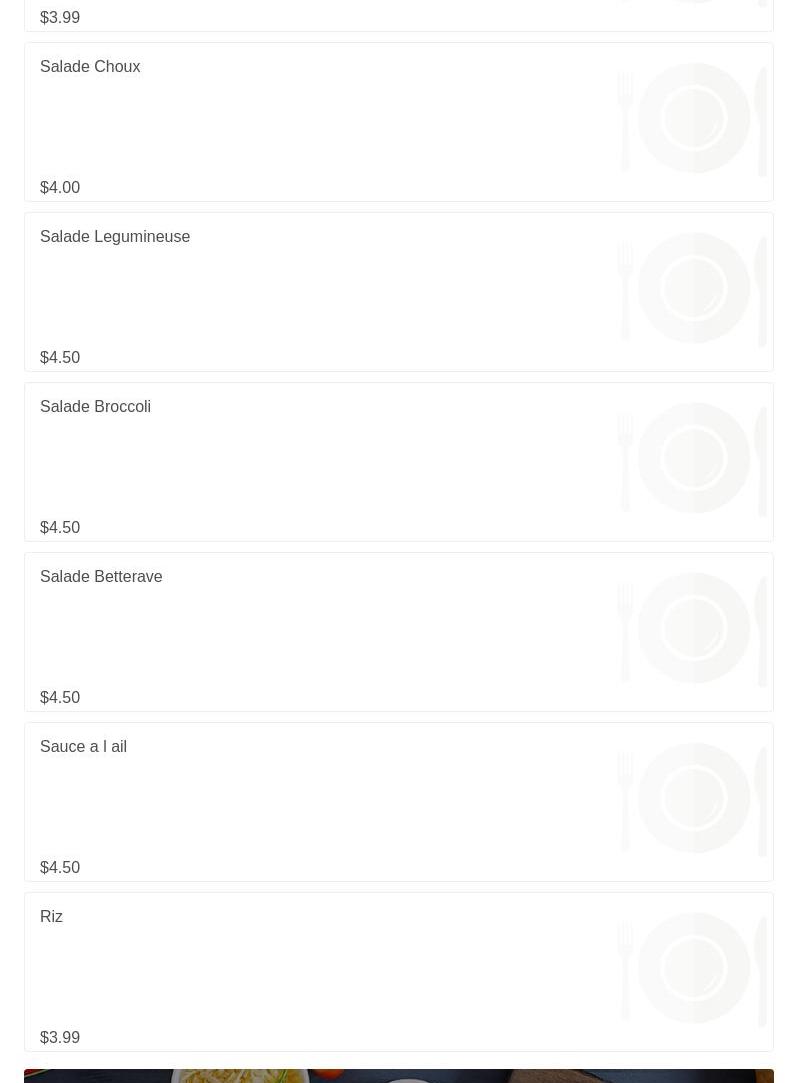Image resolution: width=785 pixels, height=1083 pixels.
Task: Click the Sauce a l ail plate placeholder image
Action: point(693,798)
